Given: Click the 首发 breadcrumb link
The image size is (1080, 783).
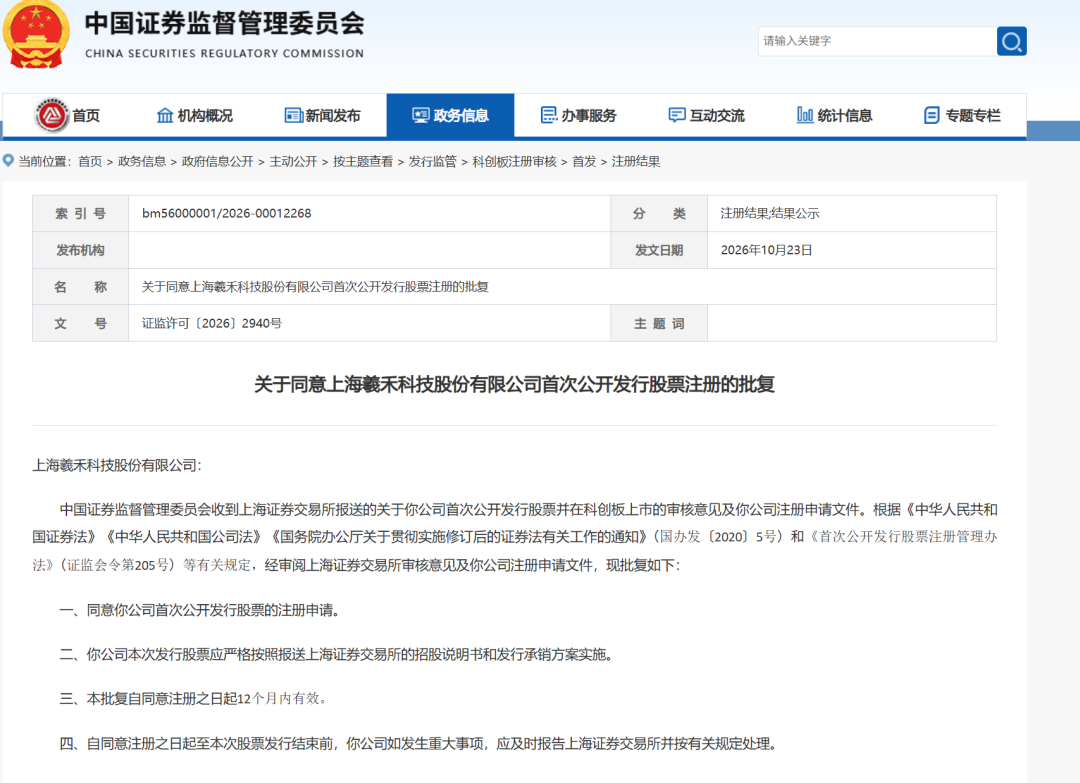Looking at the screenshot, I should [584, 161].
